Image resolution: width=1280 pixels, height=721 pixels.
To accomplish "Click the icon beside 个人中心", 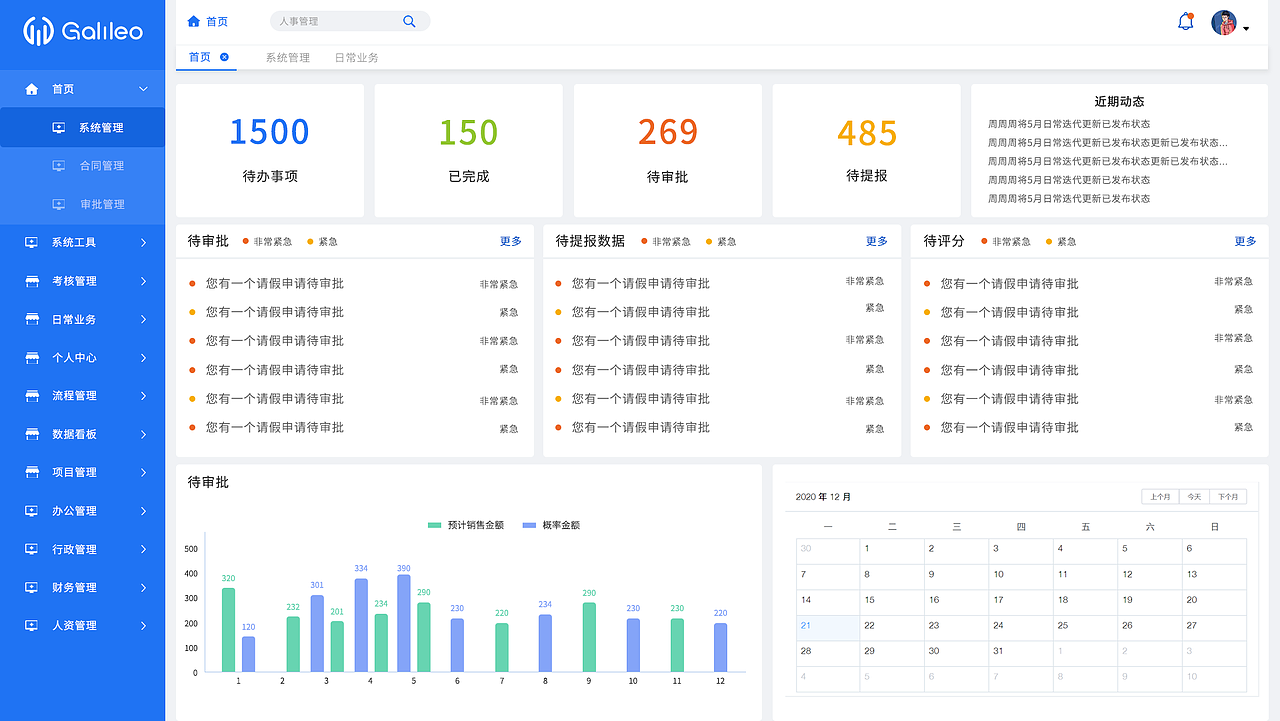I will pos(32,358).
